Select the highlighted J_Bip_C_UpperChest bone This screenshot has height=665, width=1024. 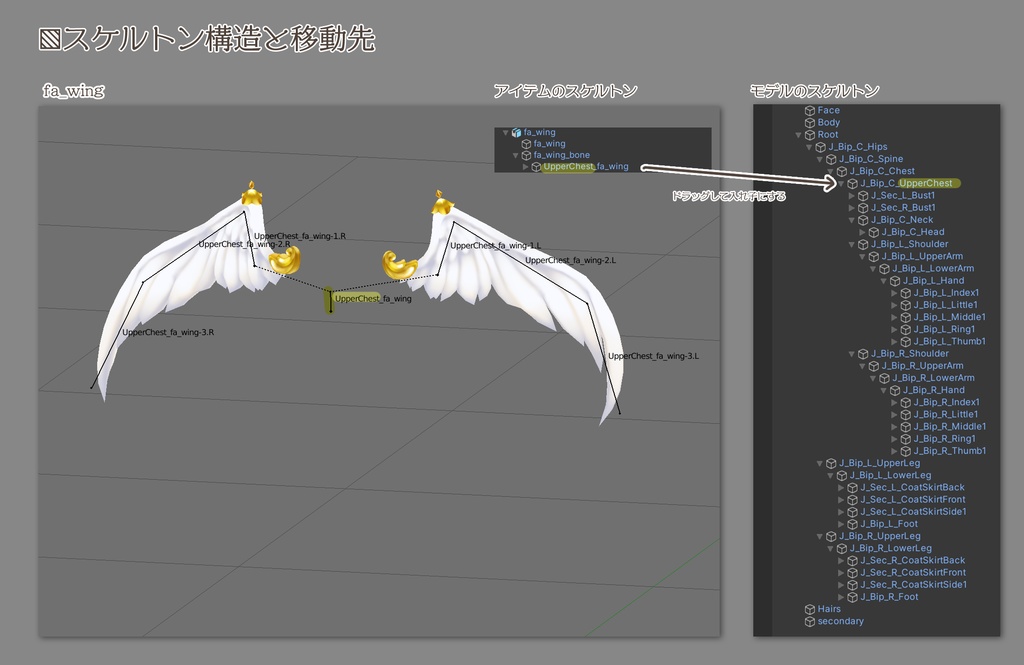tap(907, 183)
